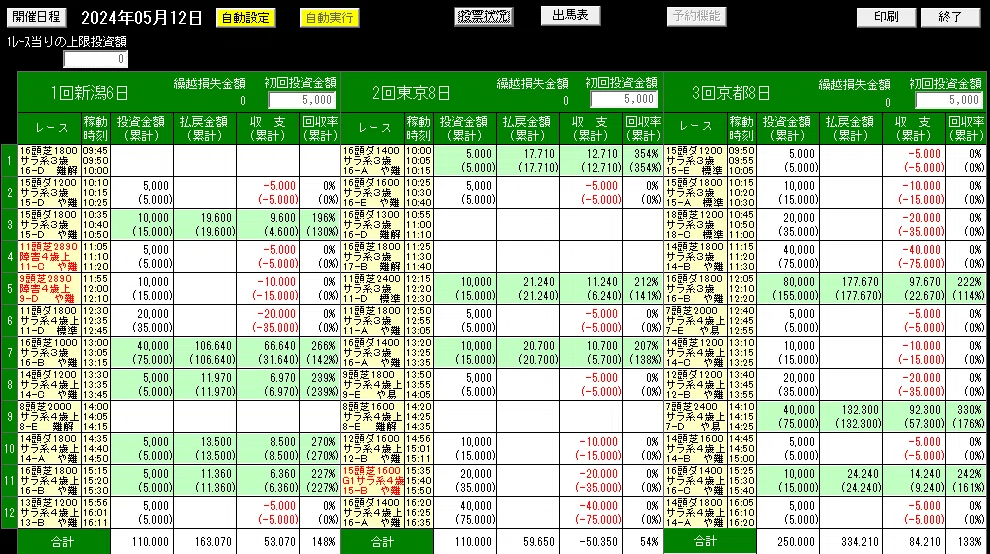Click Kyoto total payout 334,210

pyautogui.click(x=856, y=542)
